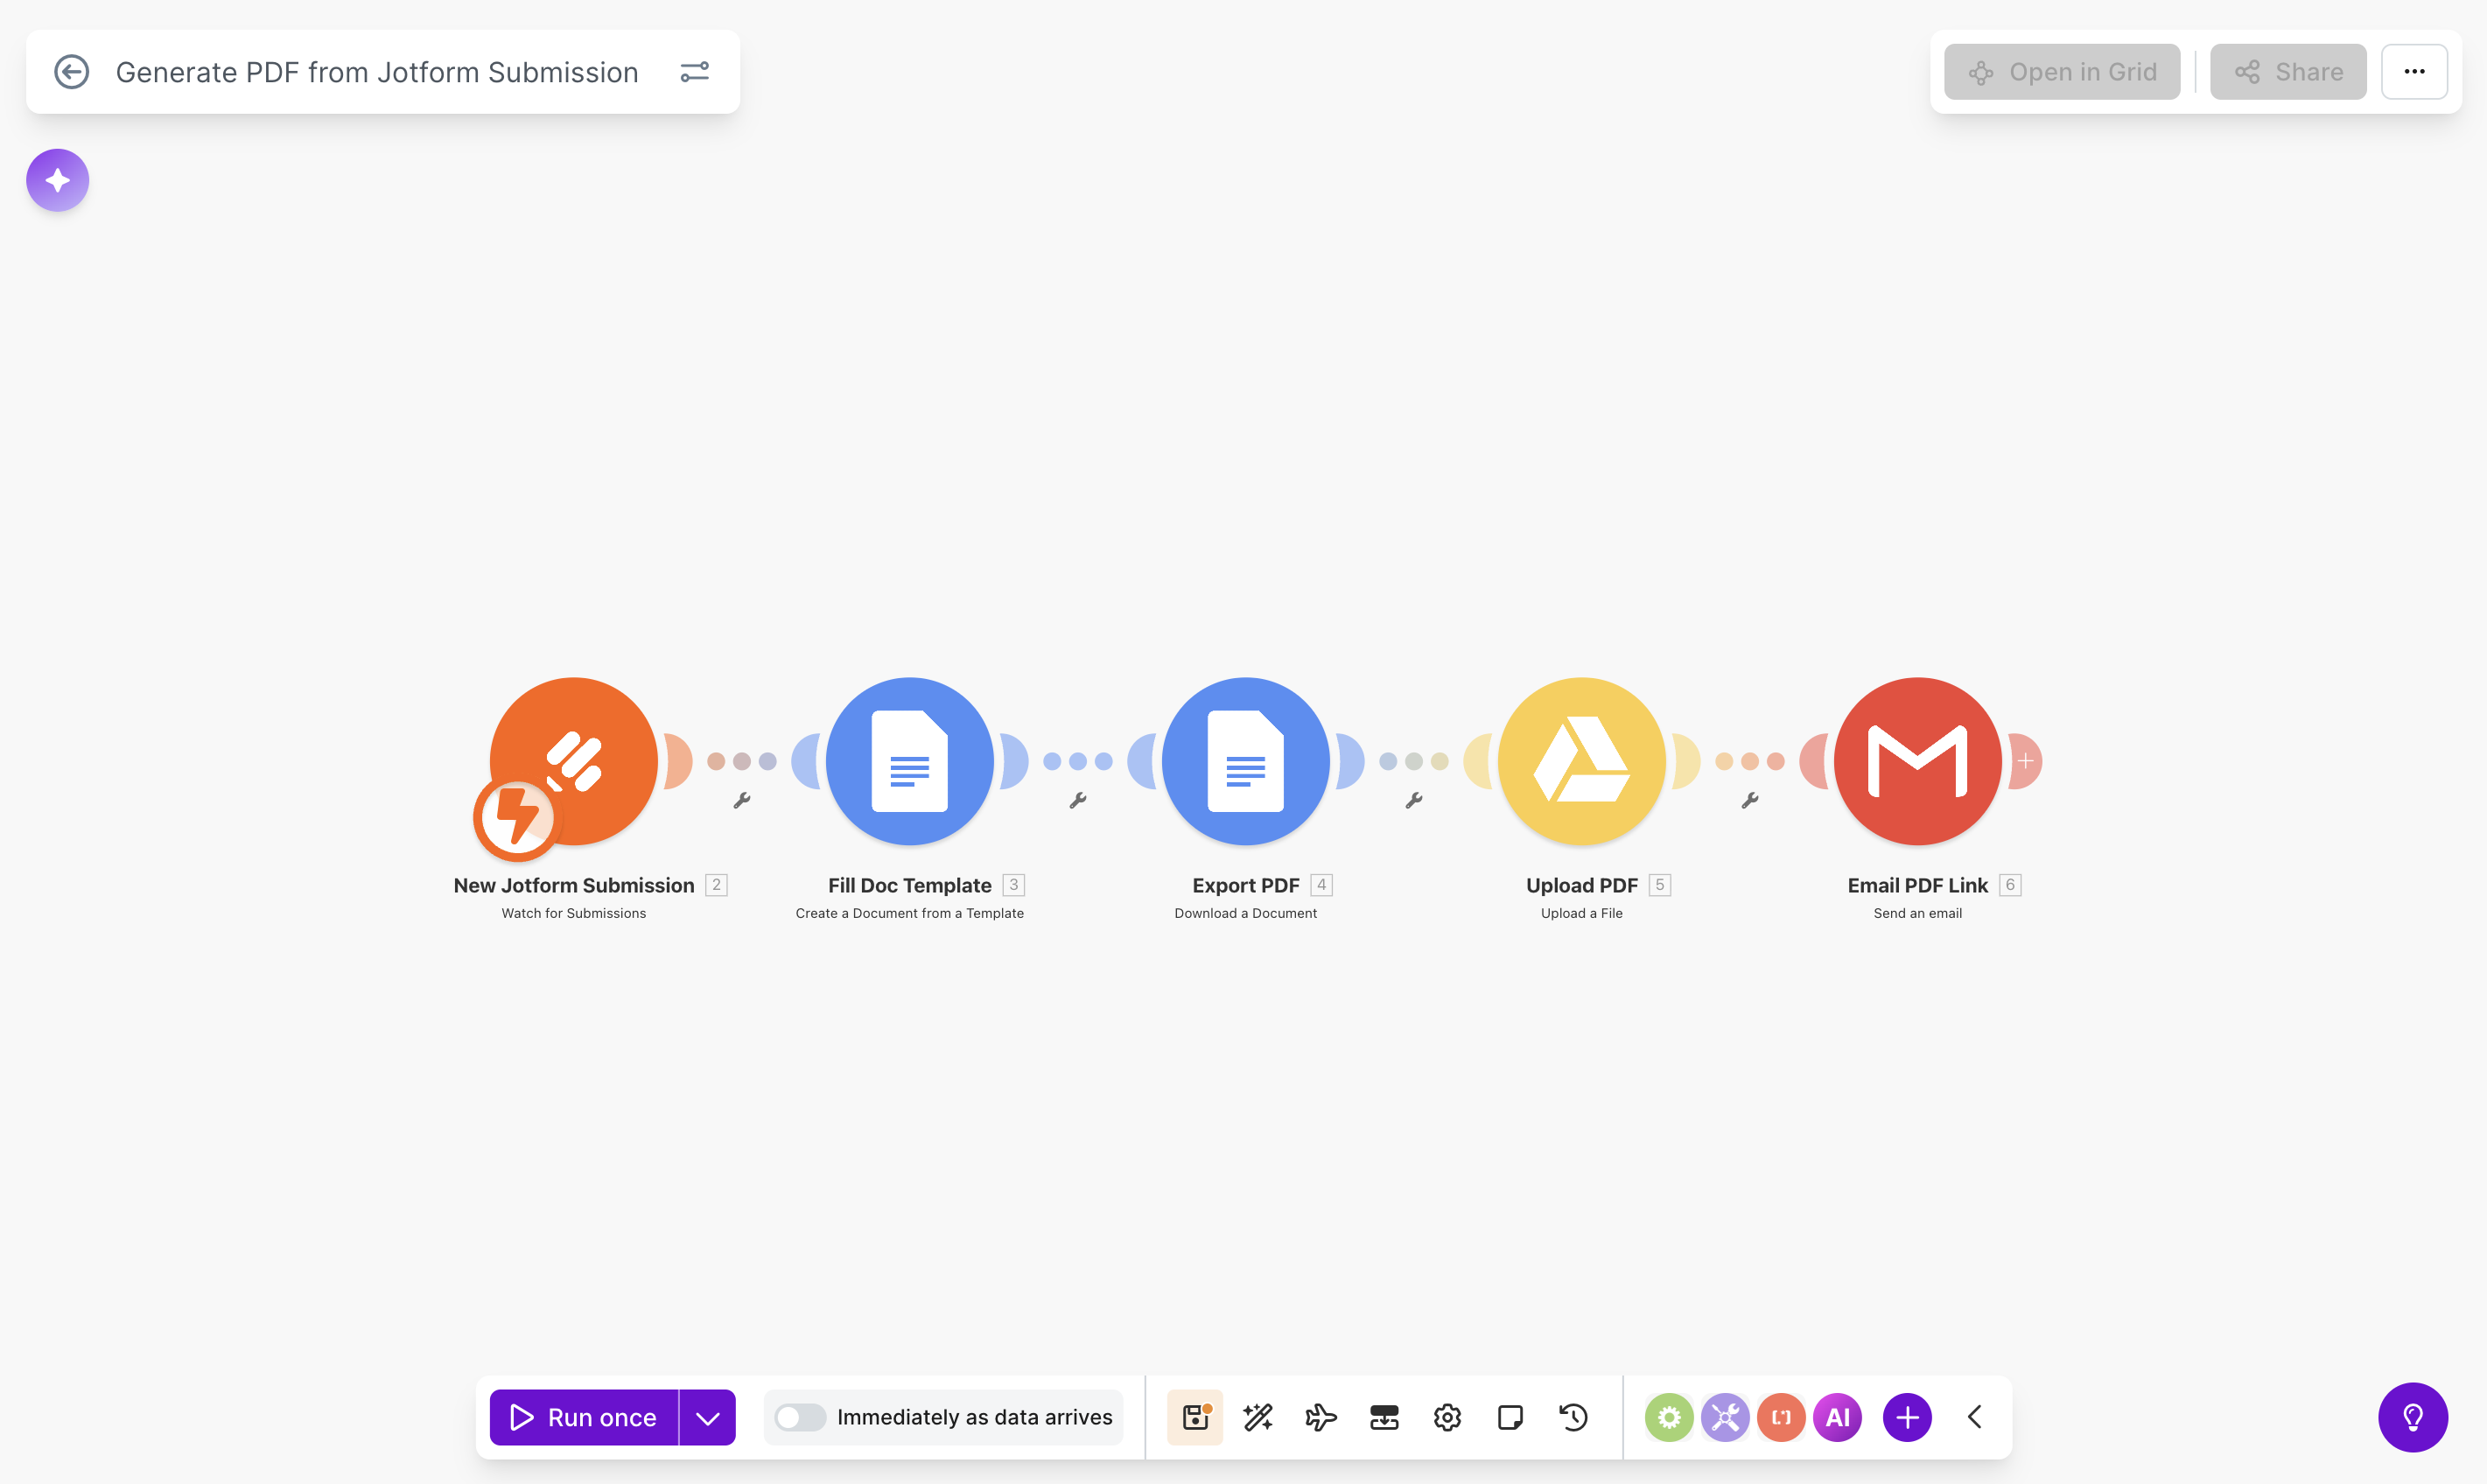Click the Export PDF label
Screen dimensions: 2487x1484
tap(1246, 885)
